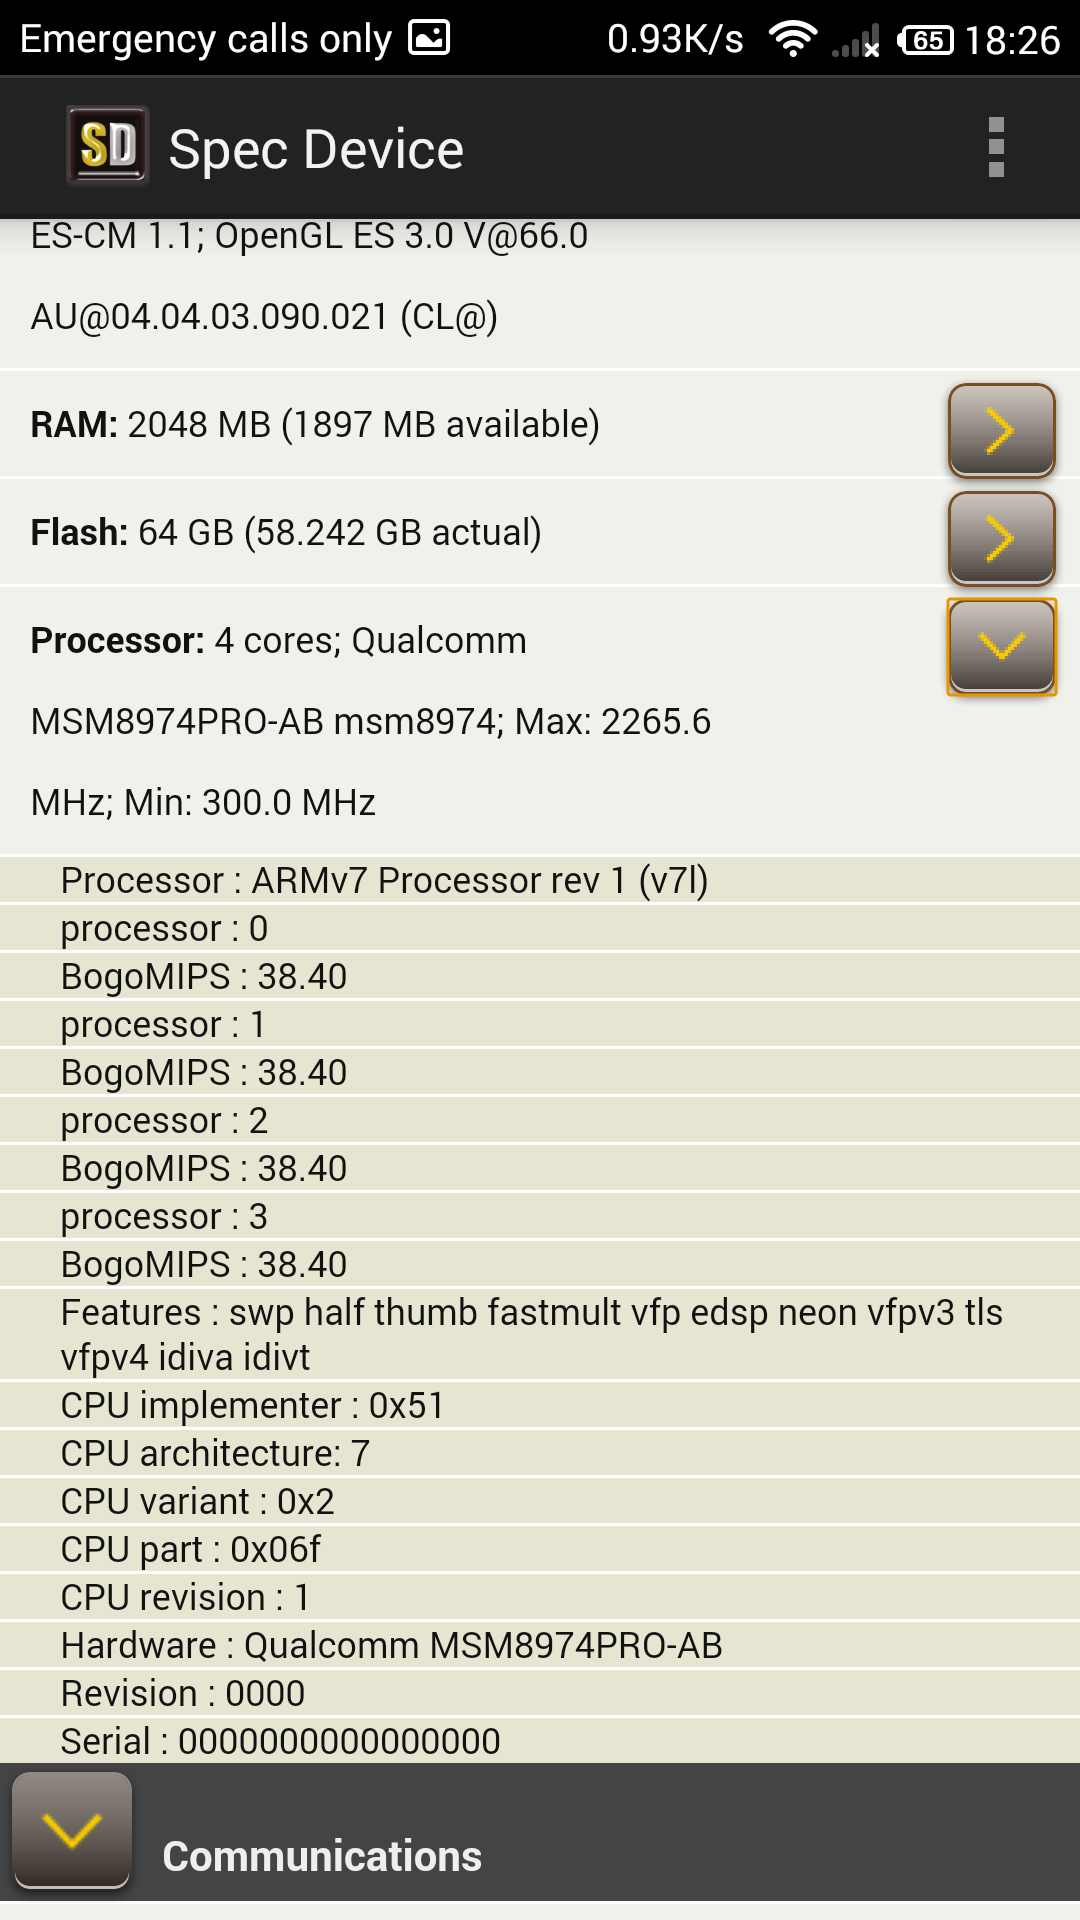Tap the clock showing 18:26
1080x1920 pixels.
(x=1012, y=40)
